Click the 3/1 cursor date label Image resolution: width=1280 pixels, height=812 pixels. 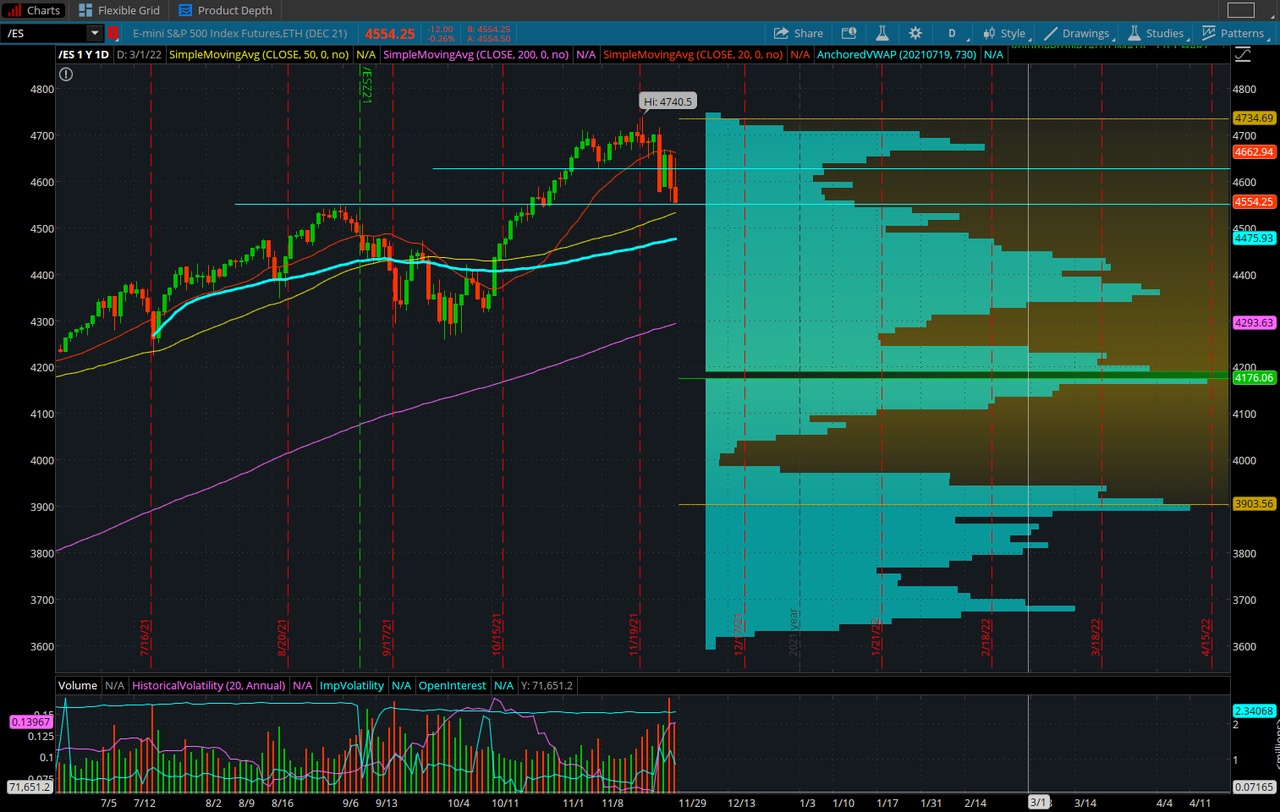tap(1039, 802)
